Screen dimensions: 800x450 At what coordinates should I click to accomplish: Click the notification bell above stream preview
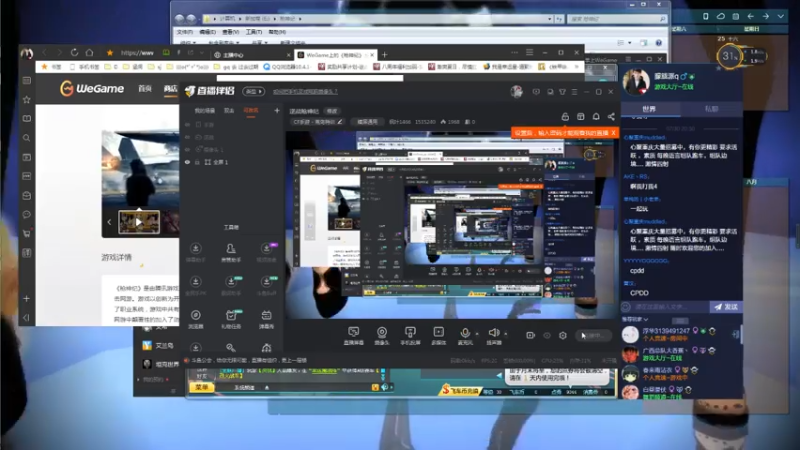596,116
